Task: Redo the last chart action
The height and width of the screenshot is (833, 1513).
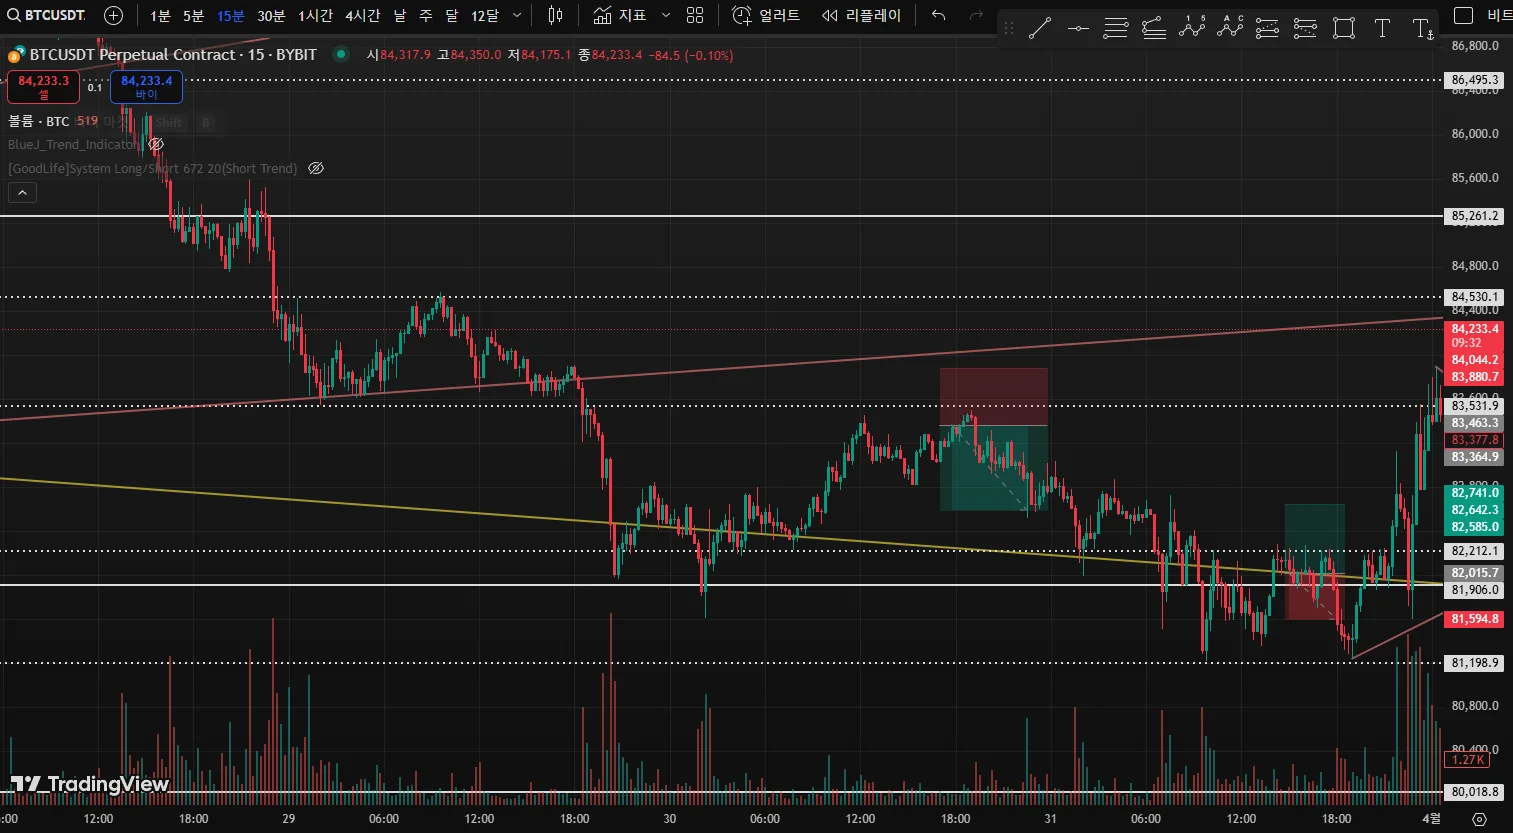Action: (x=977, y=16)
